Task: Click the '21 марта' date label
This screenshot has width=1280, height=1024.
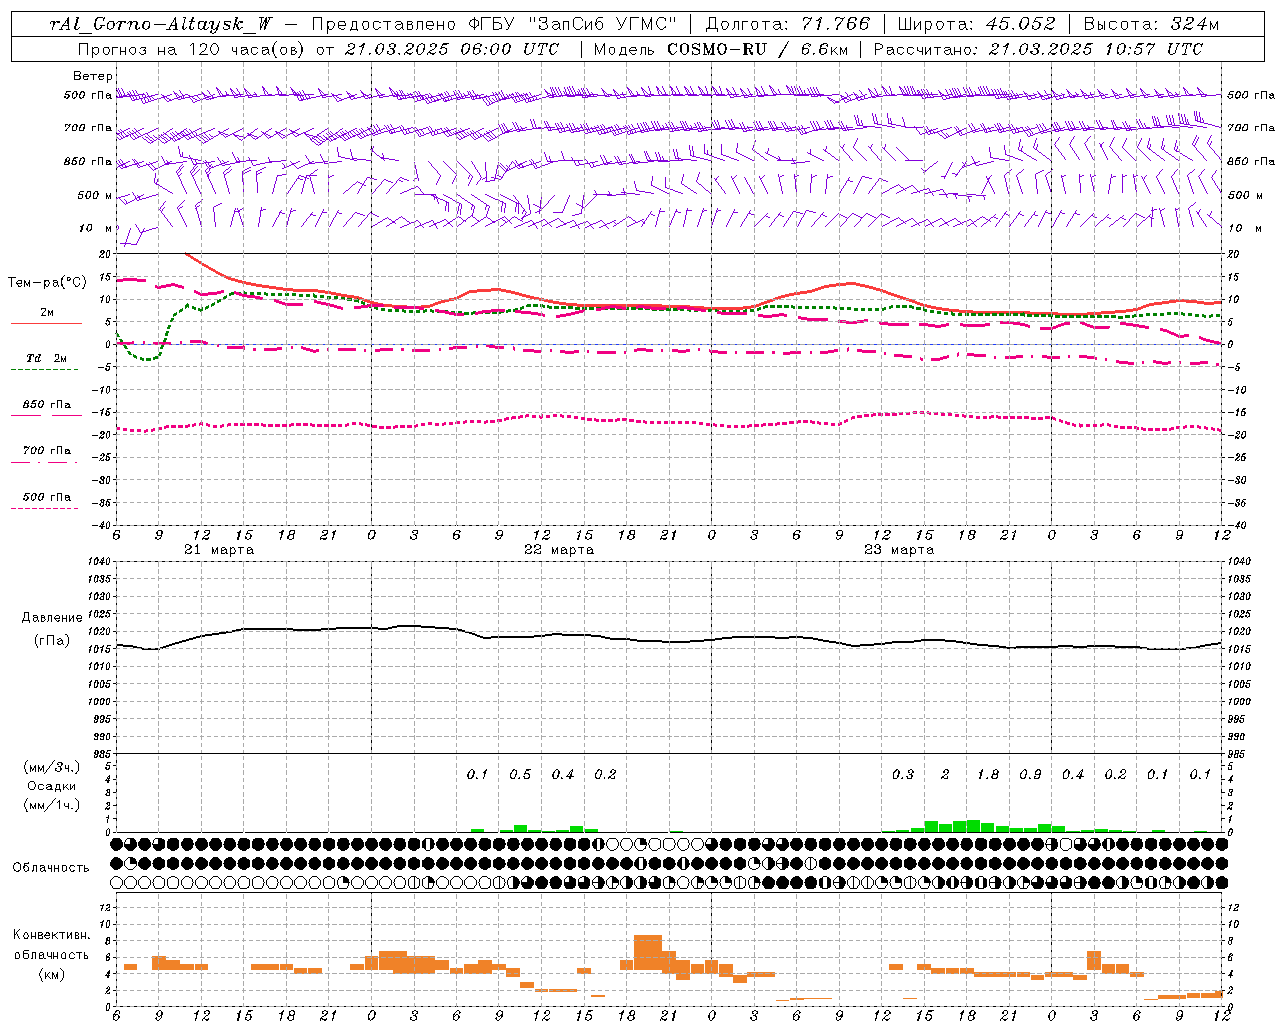Action: tap(219, 550)
